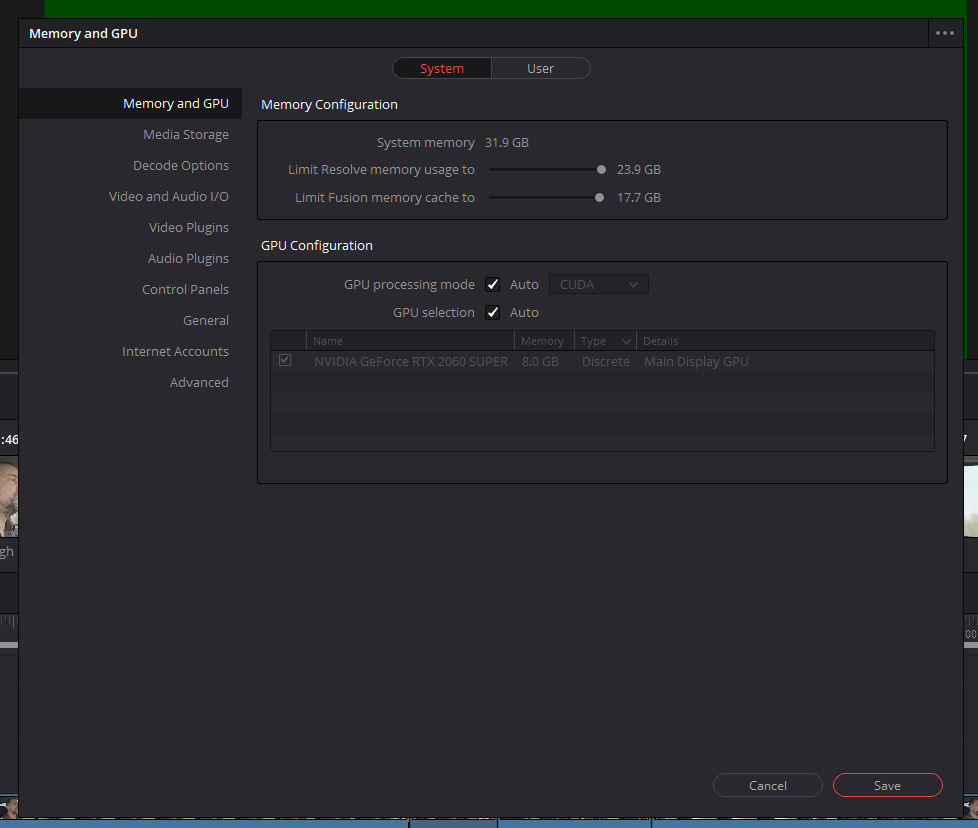Go to Video Plugins section

[x=188, y=228]
